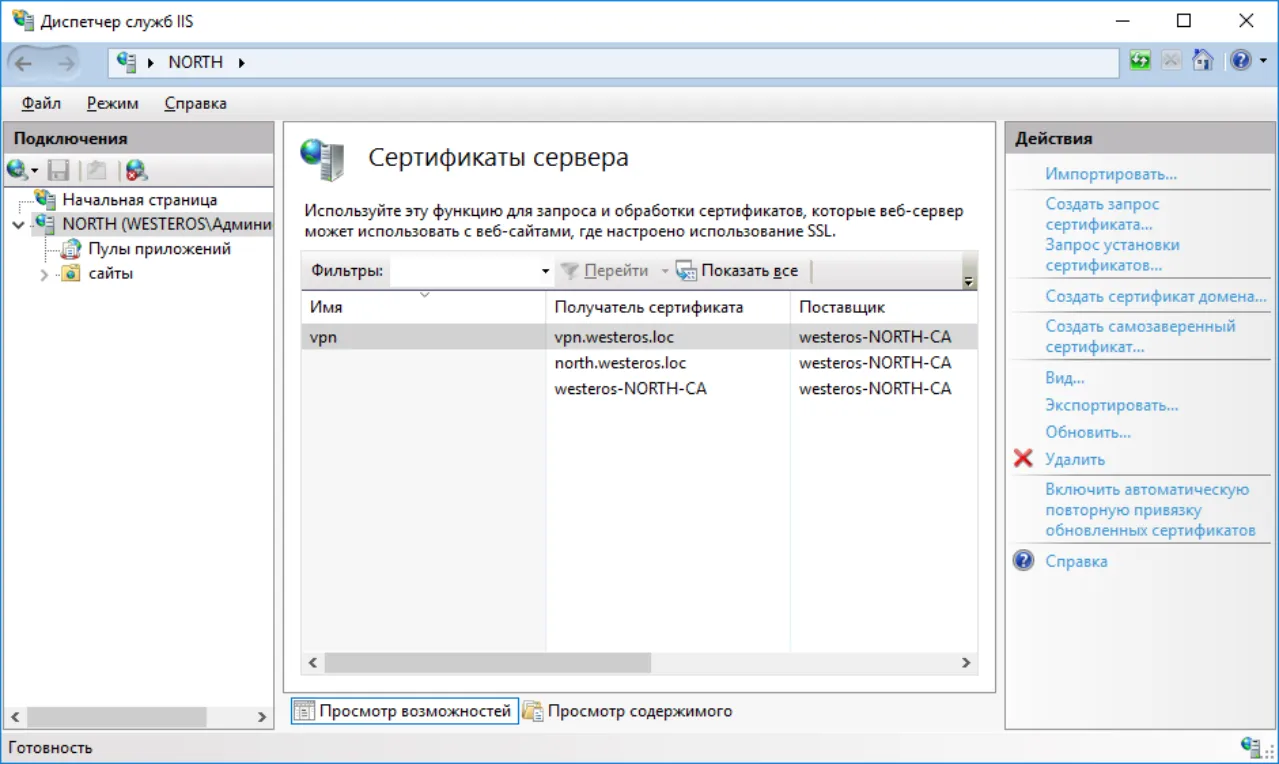
Task: Click the back navigation arrow
Action: click(23, 63)
